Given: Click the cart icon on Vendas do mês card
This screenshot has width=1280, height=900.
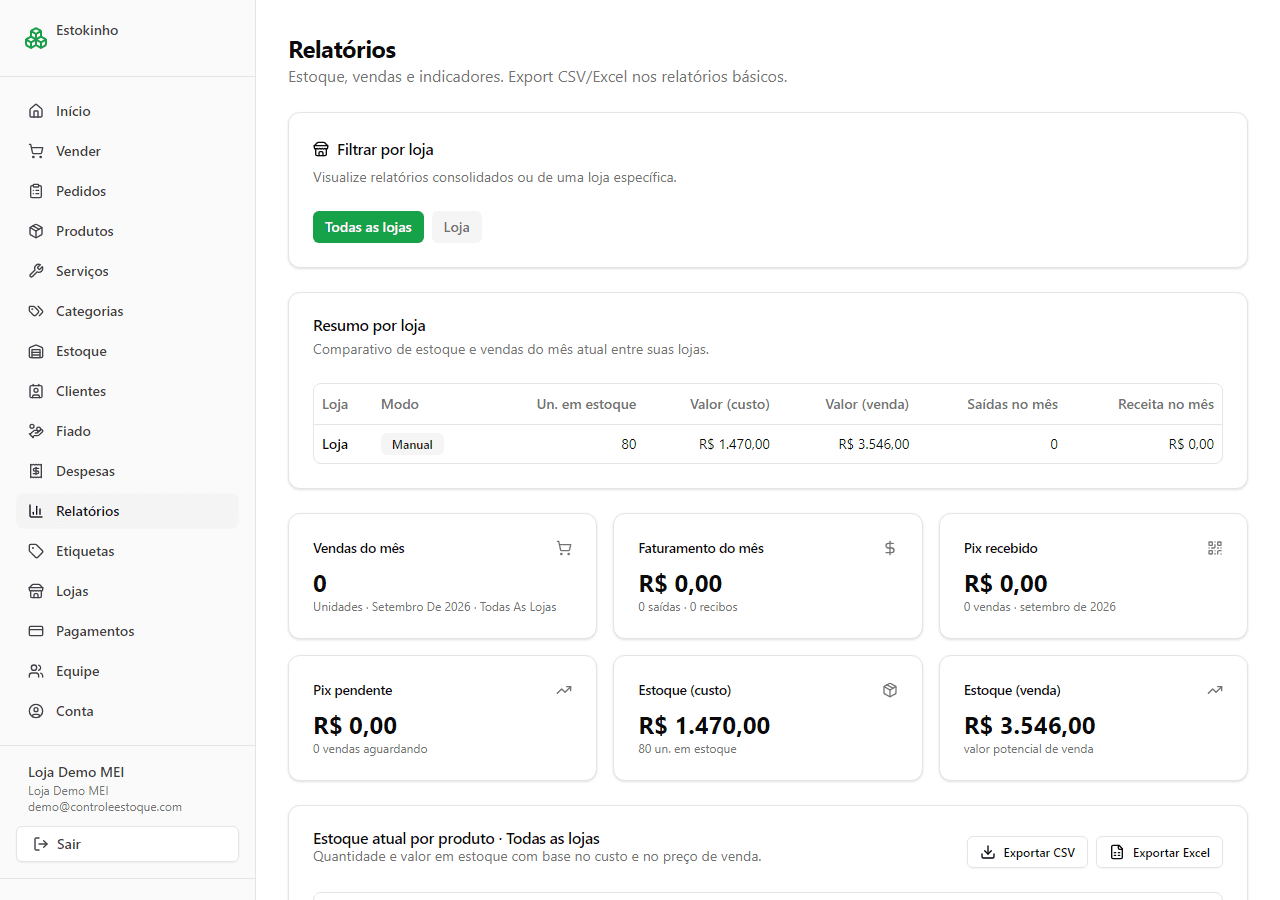Looking at the screenshot, I should [564, 548].
